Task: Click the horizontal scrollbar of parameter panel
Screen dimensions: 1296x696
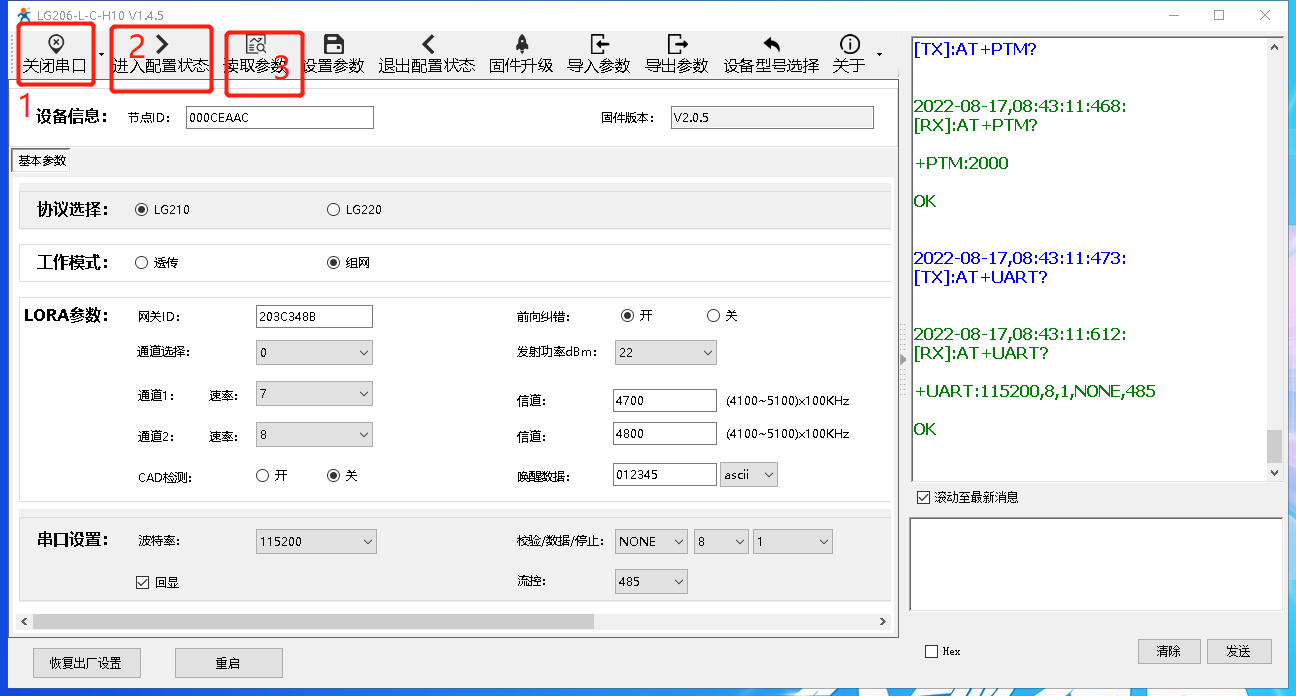Action: (313, 621)
